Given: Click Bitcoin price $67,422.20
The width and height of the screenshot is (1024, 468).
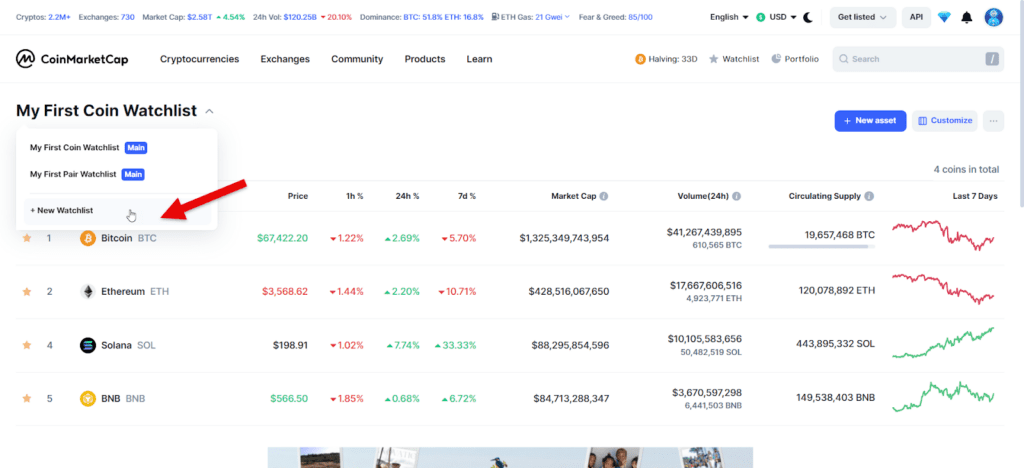Looking at the screenshot, I should pos(282,238).
